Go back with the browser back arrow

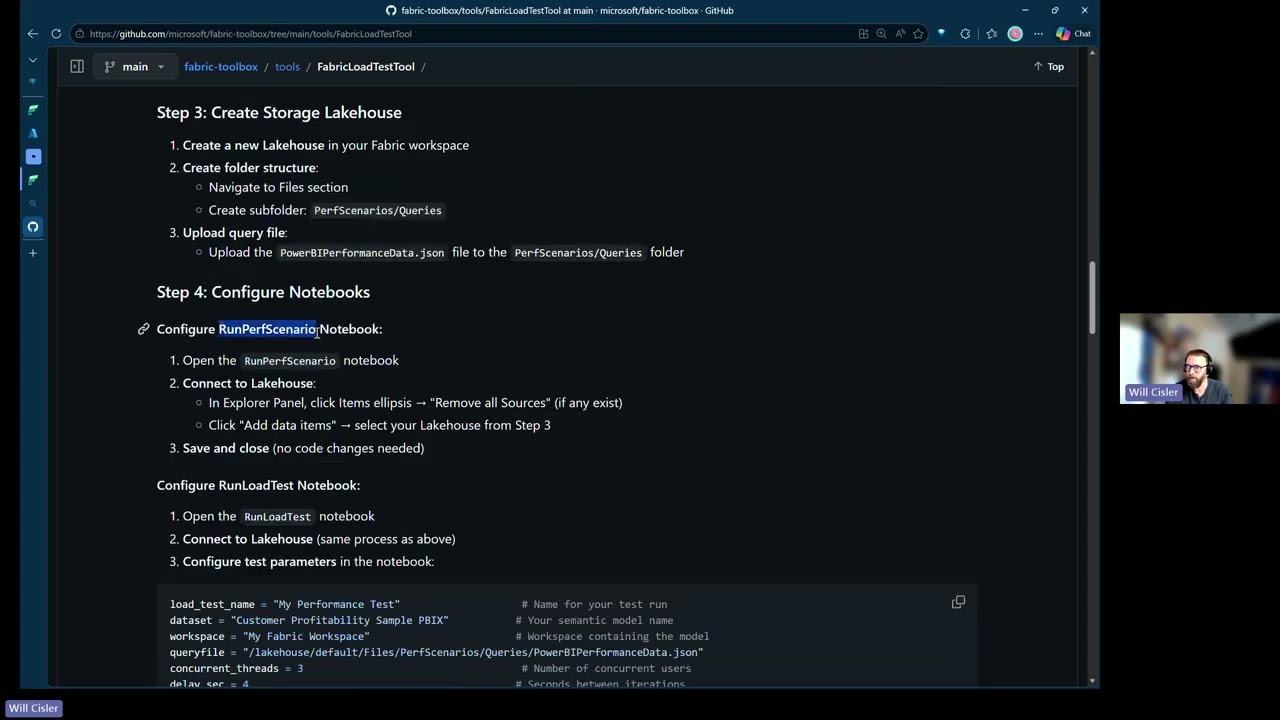[x=33, y=34]
